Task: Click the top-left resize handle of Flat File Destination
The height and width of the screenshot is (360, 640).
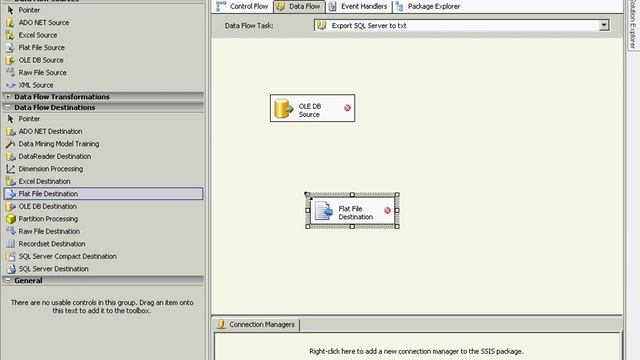Action: click(308, 195)
